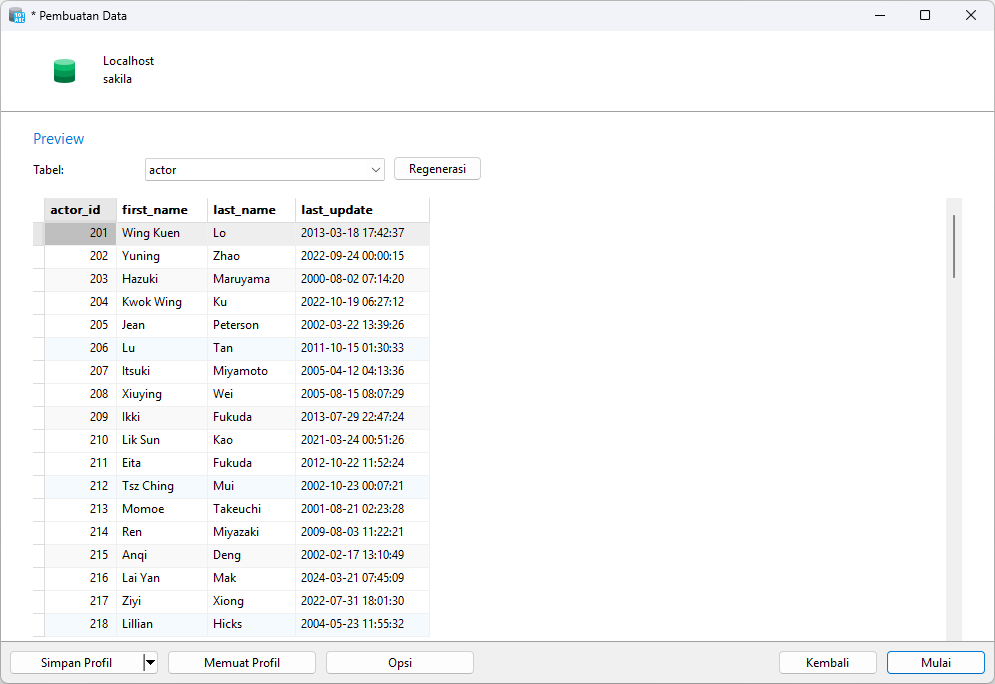Select the cell '2022-09-24 00:00:15'

click(362, 256)
